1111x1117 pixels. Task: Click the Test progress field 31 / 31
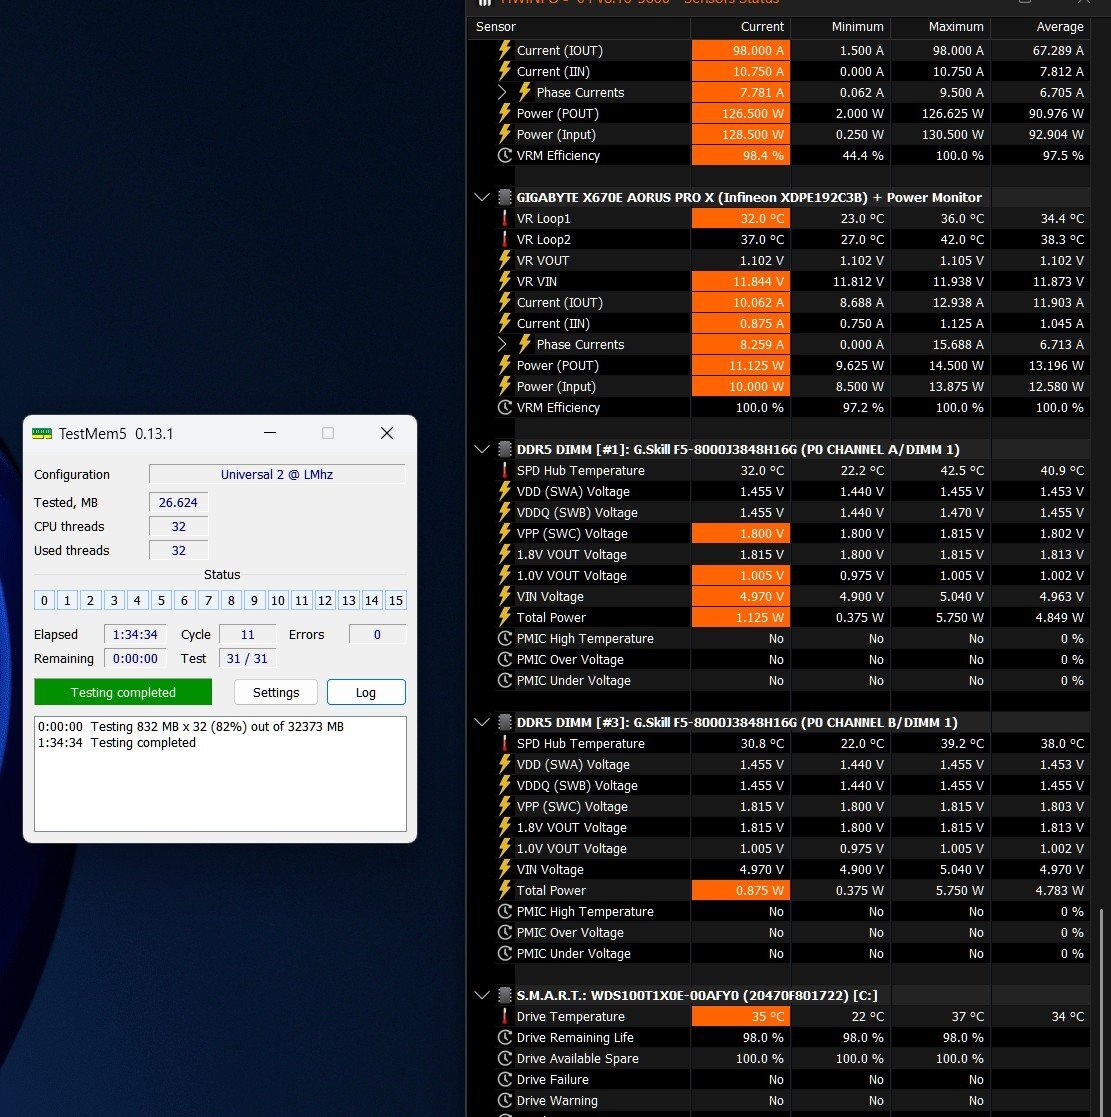[x=247, y=658]
